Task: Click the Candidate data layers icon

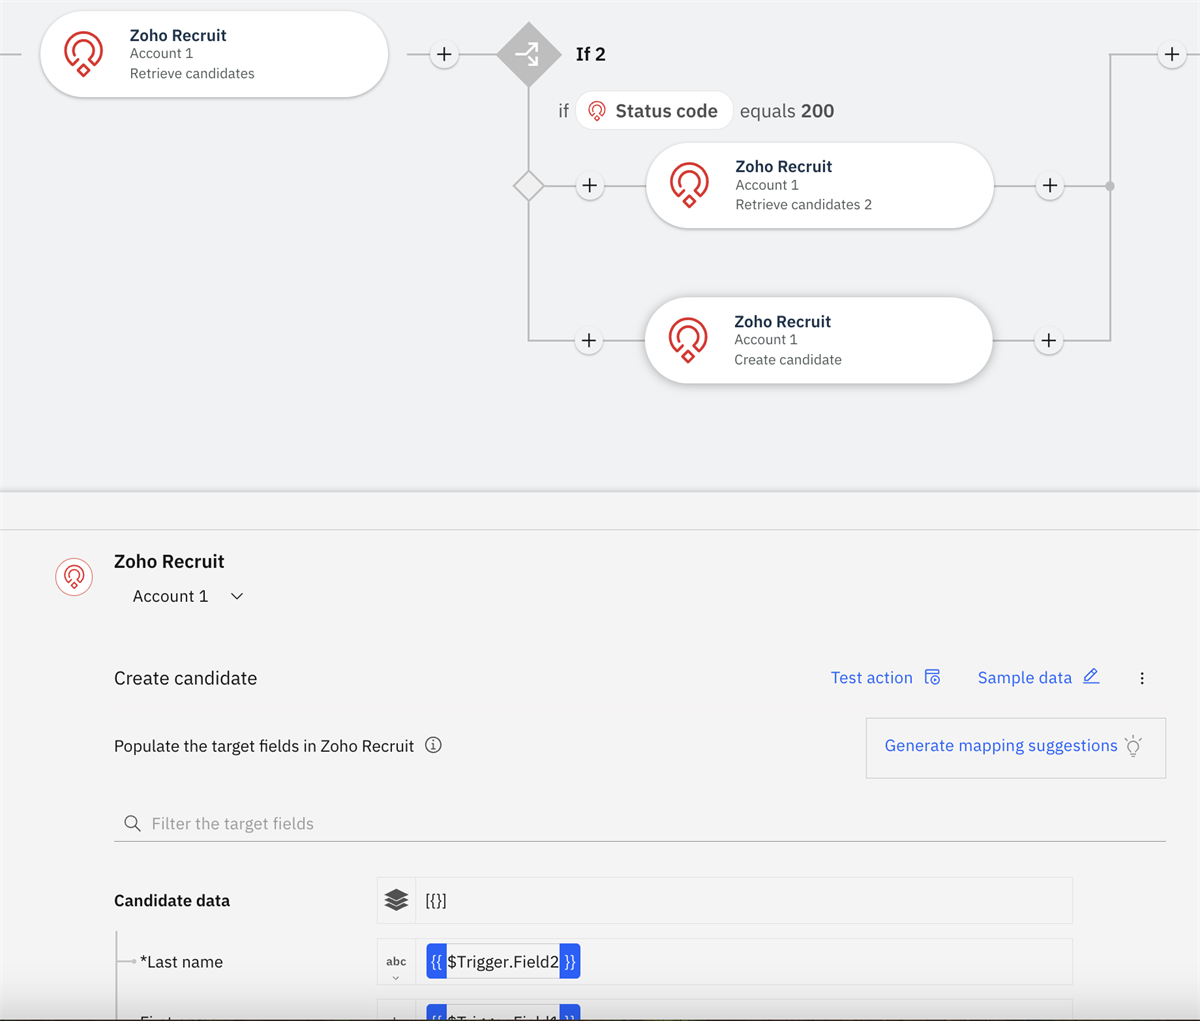Action: (396, 900)
